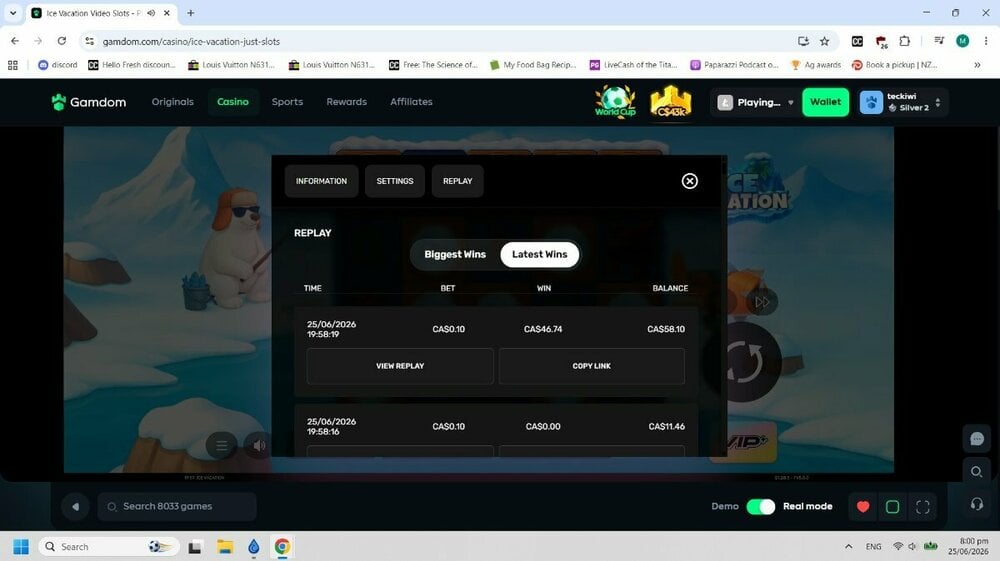Viewport: 1000px width, 561px height.
Task: Open the Ag awards bookmark
Action: [x=816, y=65]
